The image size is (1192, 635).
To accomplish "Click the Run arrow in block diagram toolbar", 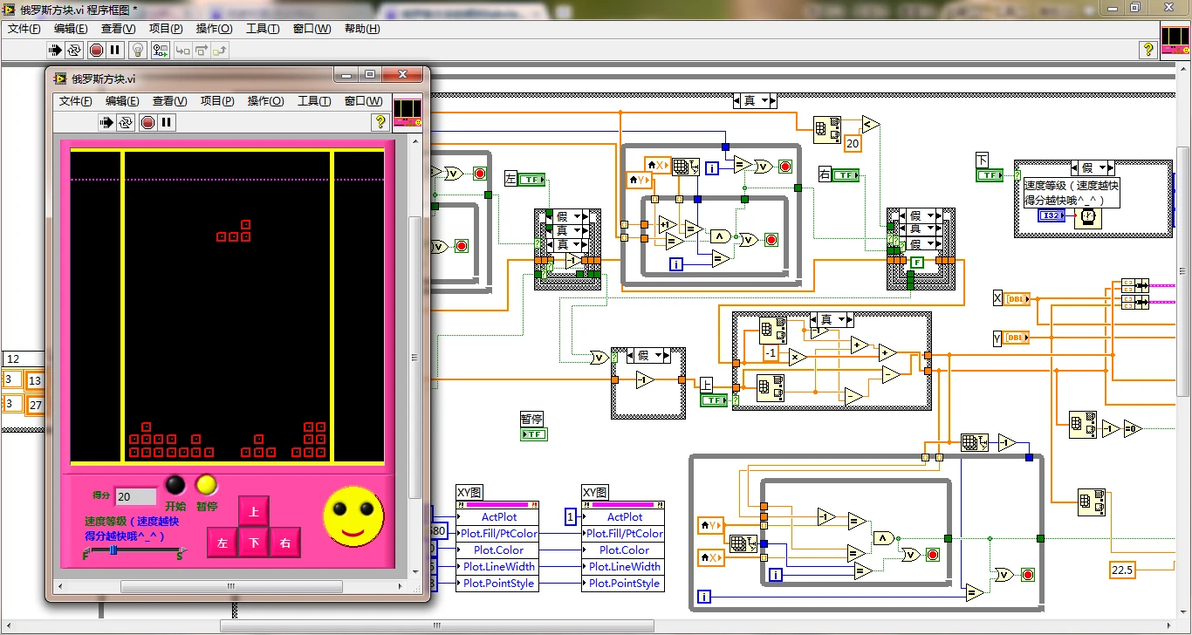I will tap(56, 50).
